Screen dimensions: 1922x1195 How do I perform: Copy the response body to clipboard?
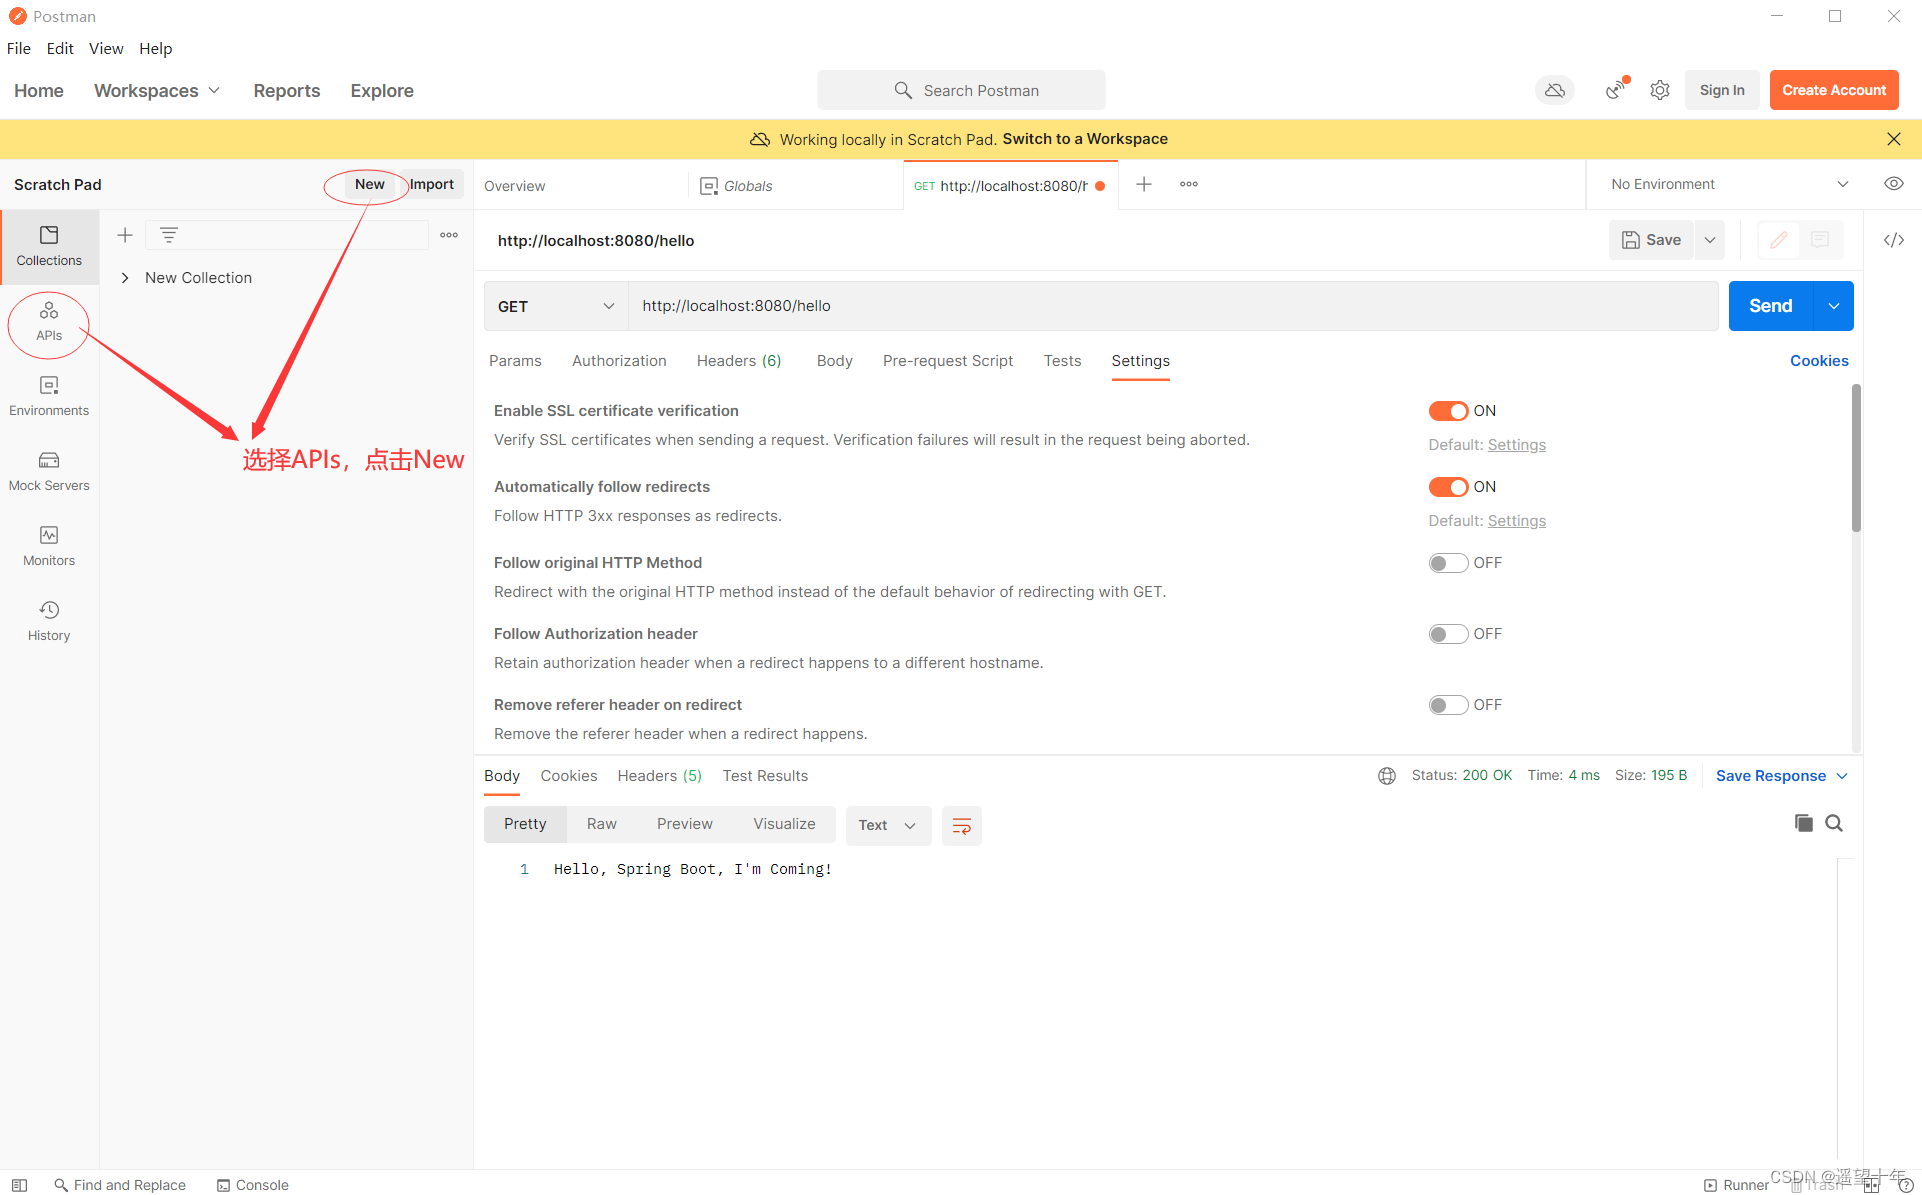(x=1803, y=823)
